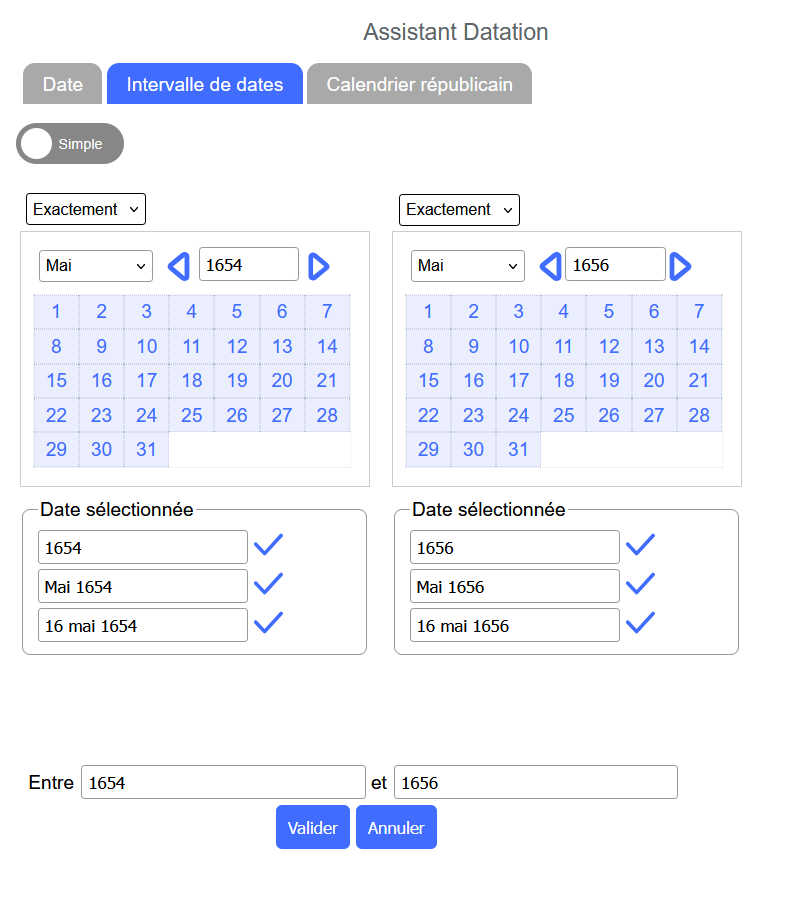This screenshot has height=910, width=799.
Task: Open the Calendrier républicain tab
Action: click(419, 85)
